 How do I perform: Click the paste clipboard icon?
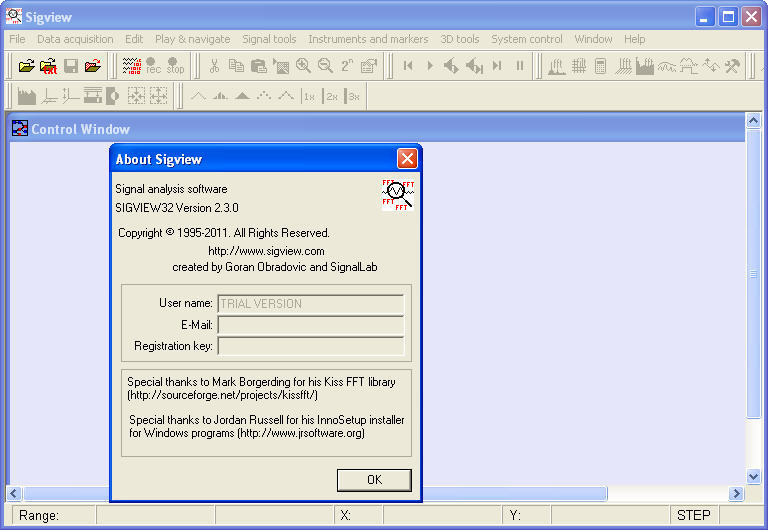(259, 66)
